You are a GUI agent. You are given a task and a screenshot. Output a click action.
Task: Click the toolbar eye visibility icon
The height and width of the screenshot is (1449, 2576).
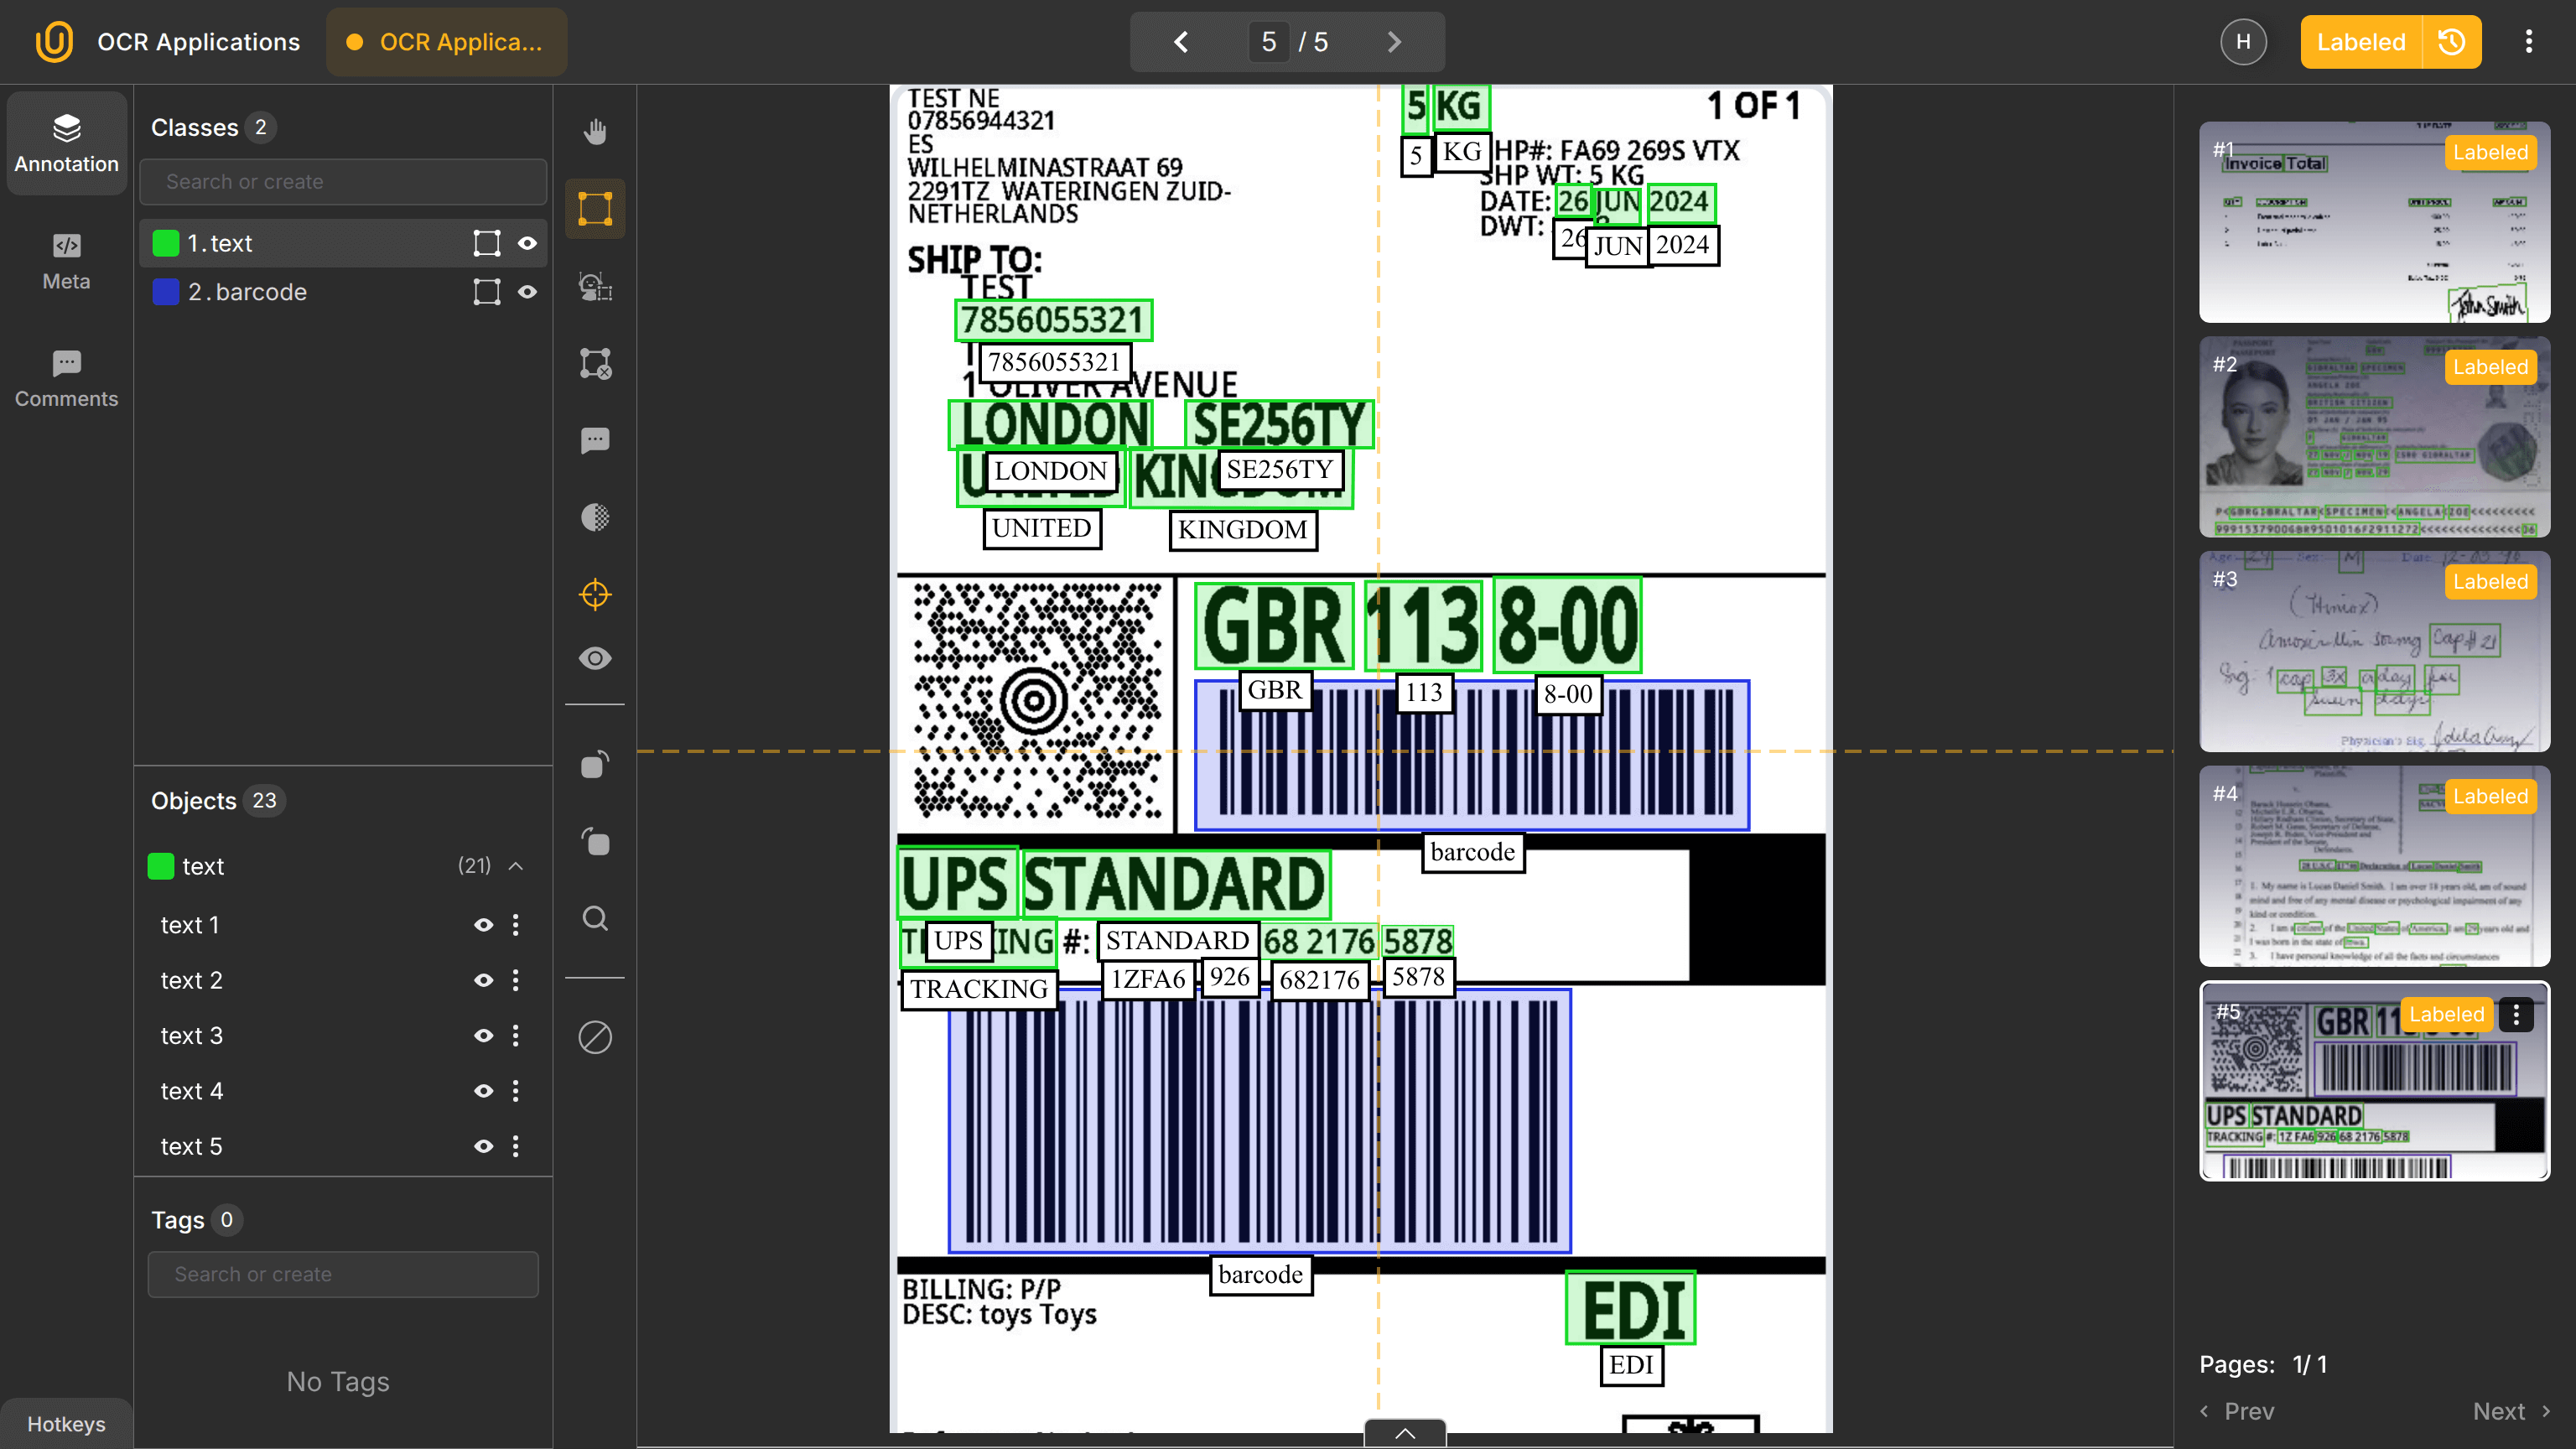[595, 658]
